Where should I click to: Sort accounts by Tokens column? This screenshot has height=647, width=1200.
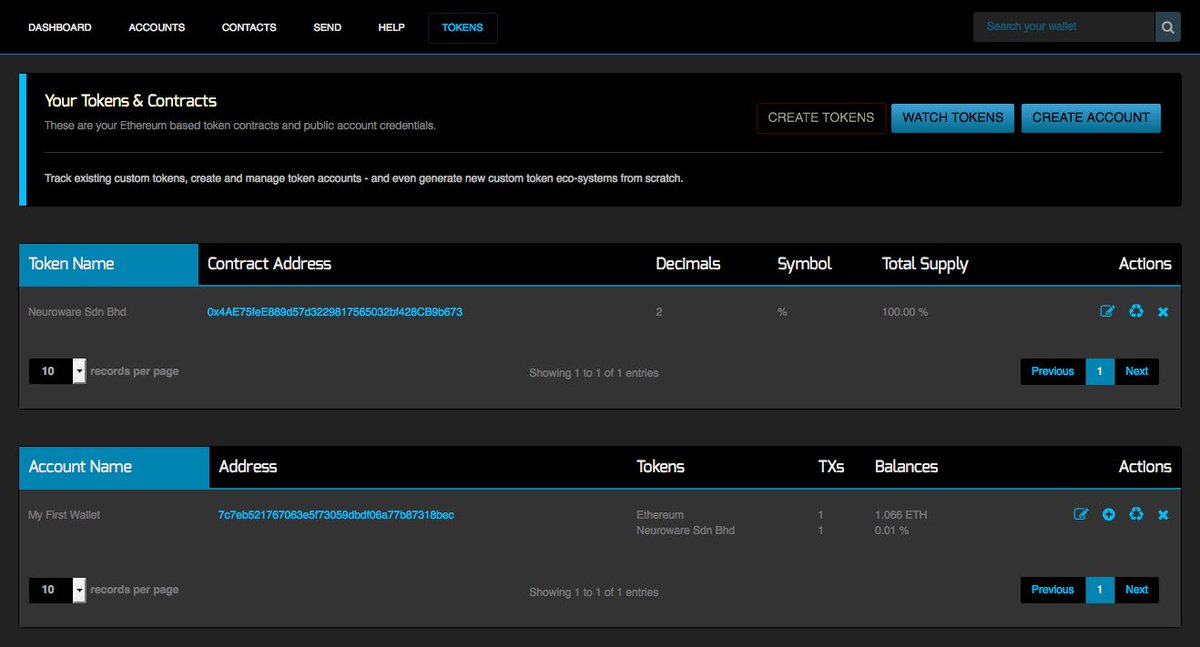point(661,467)
